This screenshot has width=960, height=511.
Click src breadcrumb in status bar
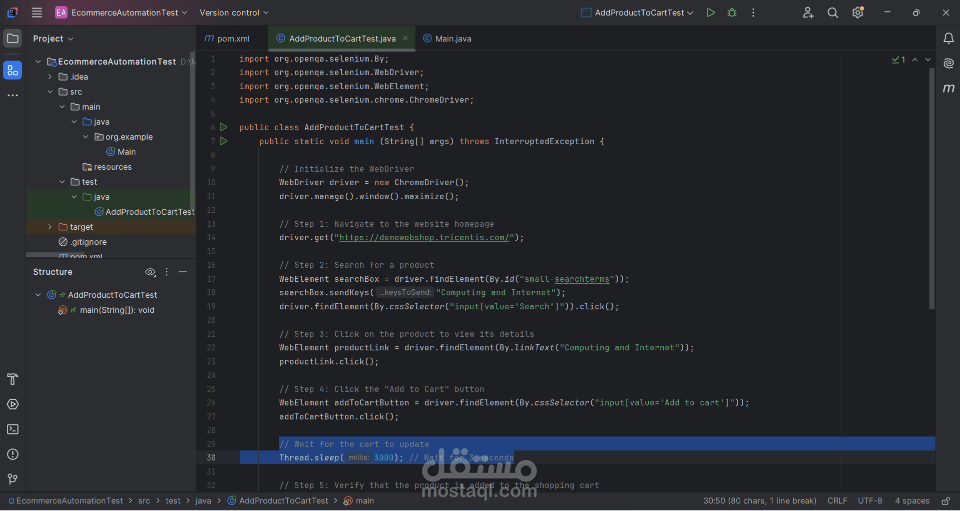click(144, 501)
